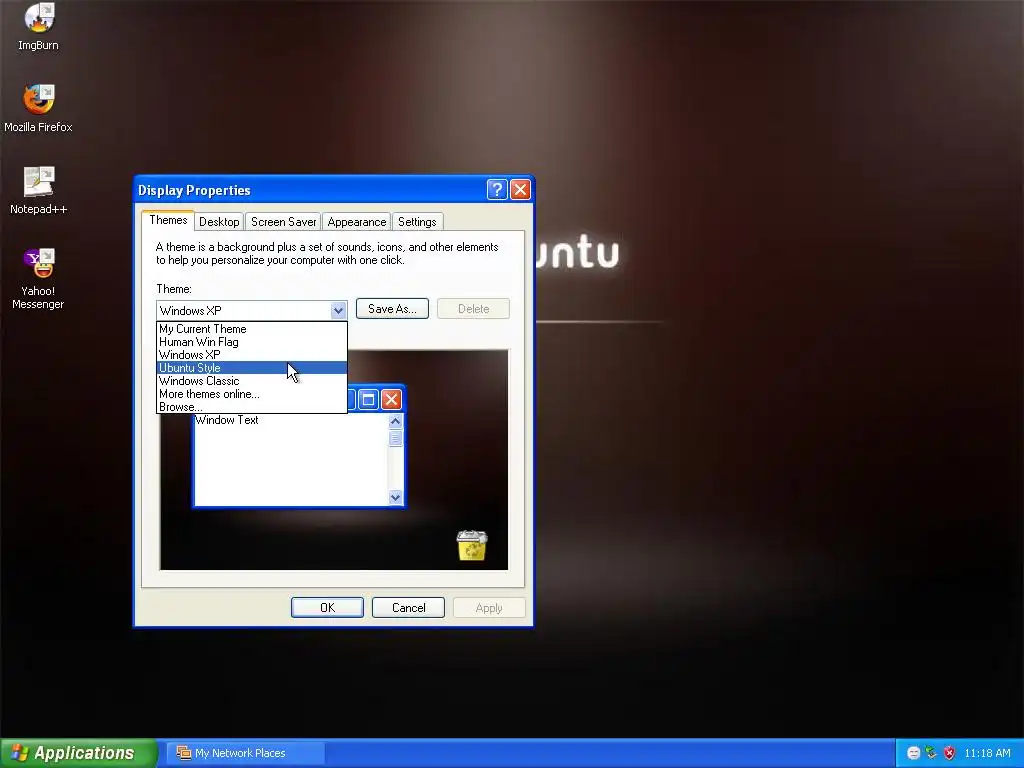Viewport: 1024px width, 768px height.
Task: Click the preview window's maximize button
Action: pyautogui.click(x=368, y=399)
